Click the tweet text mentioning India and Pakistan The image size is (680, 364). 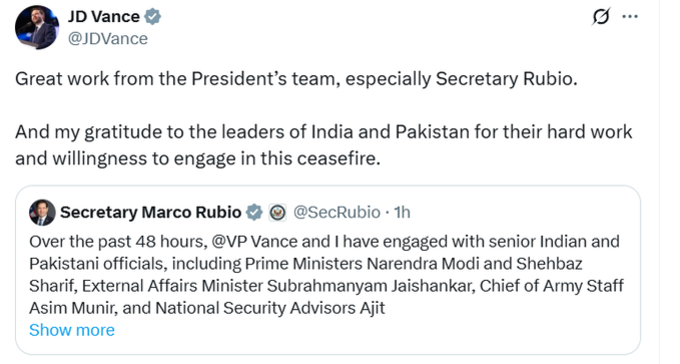[324, 145]
